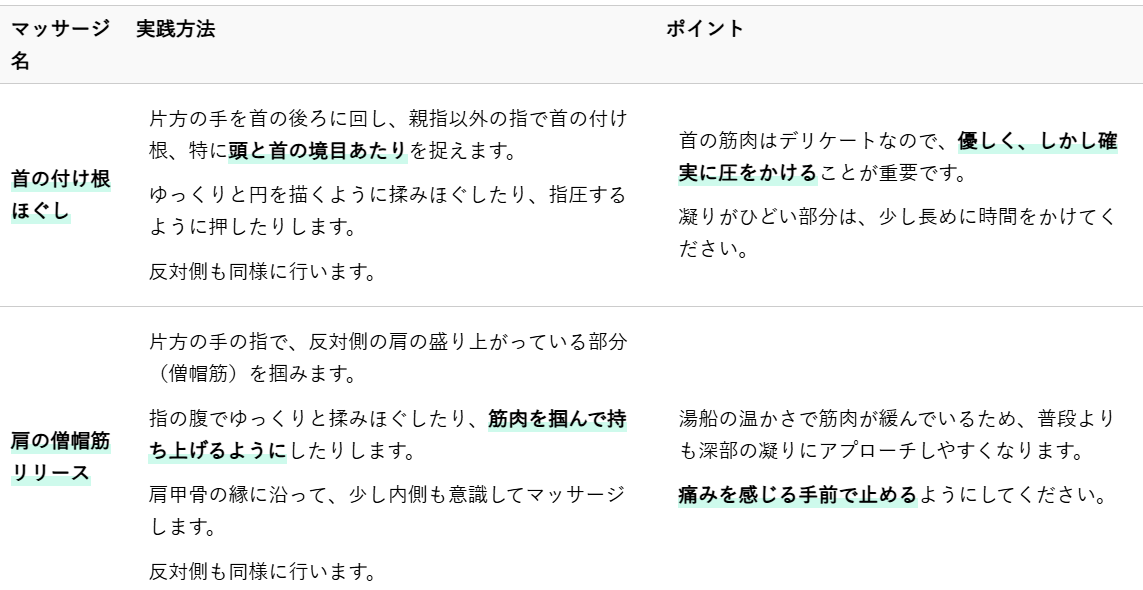Select the ポイント column header

pyautogui.click(x=705, y=30)
